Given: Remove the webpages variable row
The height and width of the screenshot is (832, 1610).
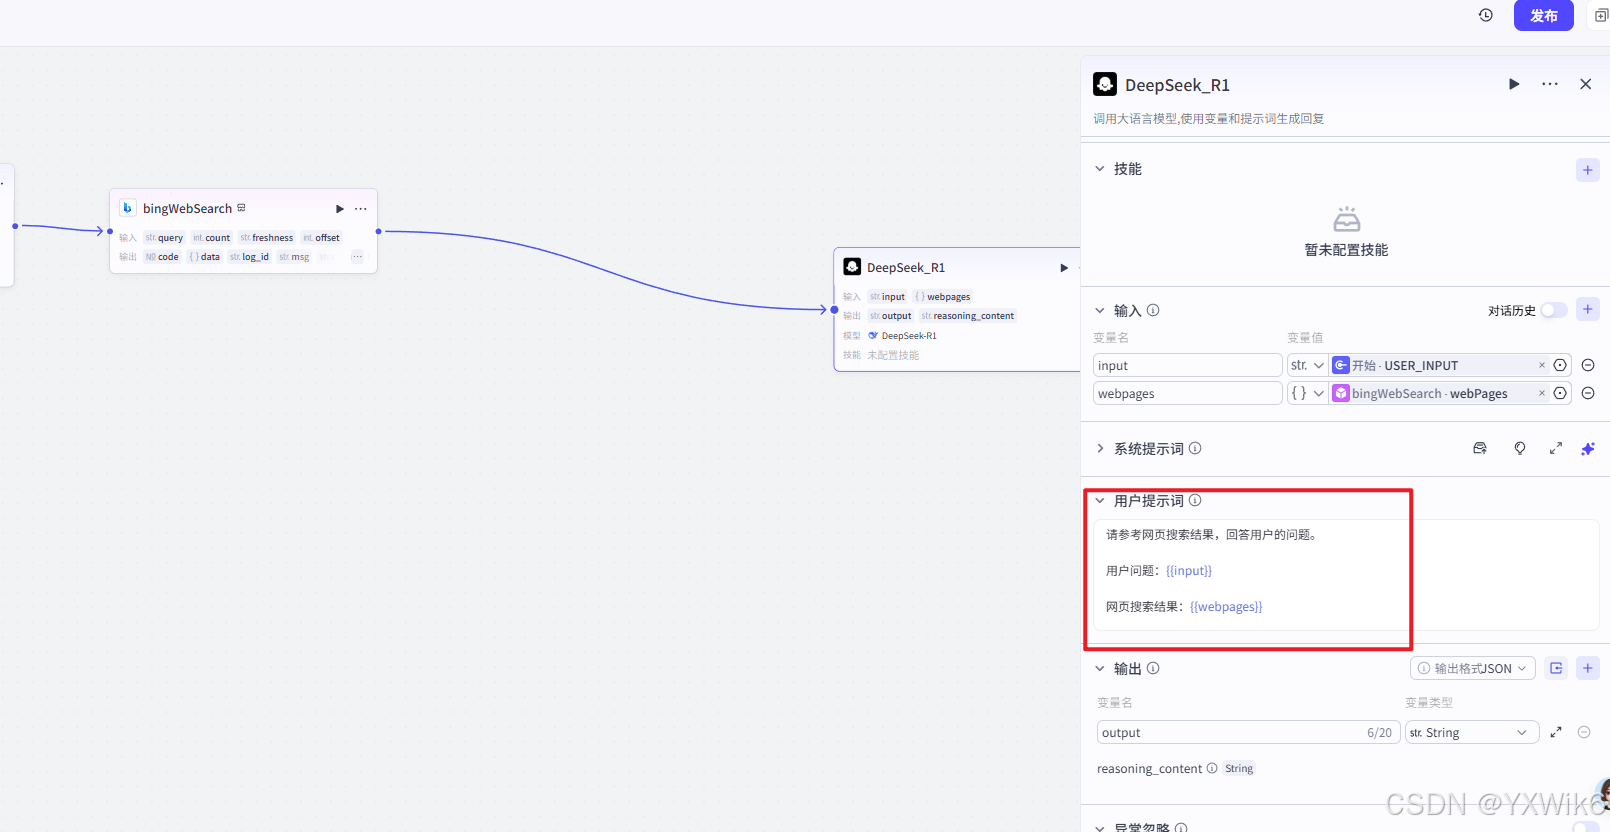Looking at the screenshot, I should click(1588, 393).
